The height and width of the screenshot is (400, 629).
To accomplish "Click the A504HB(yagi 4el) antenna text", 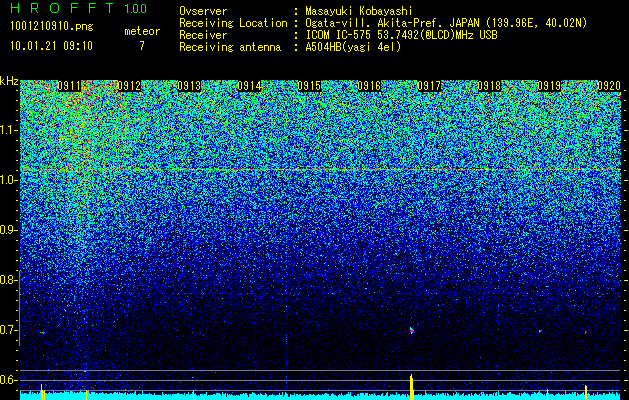I will [353, 47].
